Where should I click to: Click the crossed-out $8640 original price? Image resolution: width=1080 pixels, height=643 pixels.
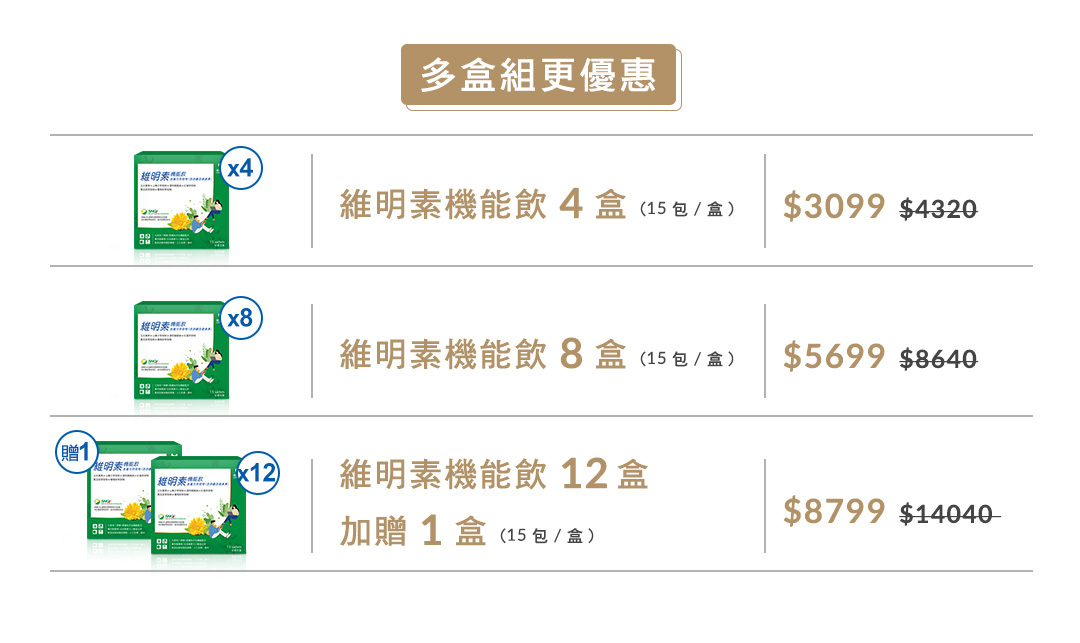pyautogui.click(x=938, y=358)
